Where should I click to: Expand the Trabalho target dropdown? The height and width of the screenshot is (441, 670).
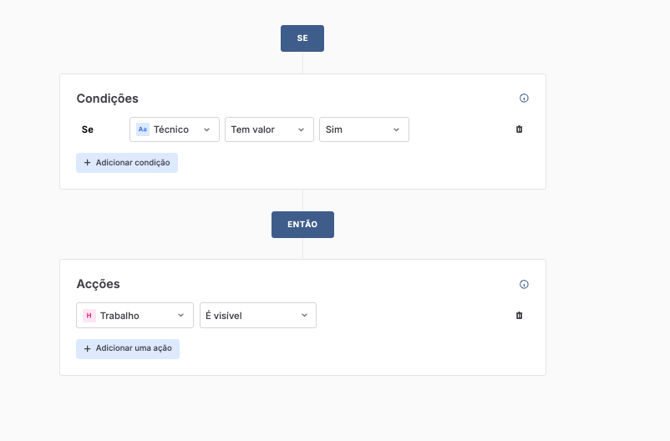pyautogui.click(x=135, y=315)
